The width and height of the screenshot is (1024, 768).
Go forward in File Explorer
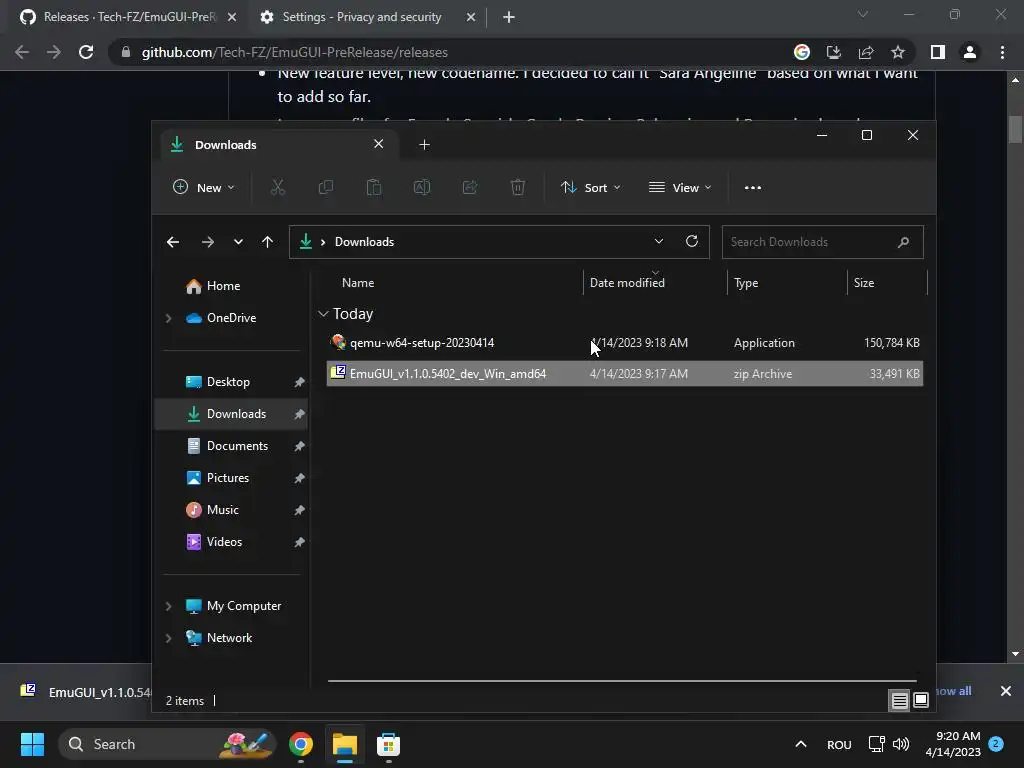[x=208, y=242]
